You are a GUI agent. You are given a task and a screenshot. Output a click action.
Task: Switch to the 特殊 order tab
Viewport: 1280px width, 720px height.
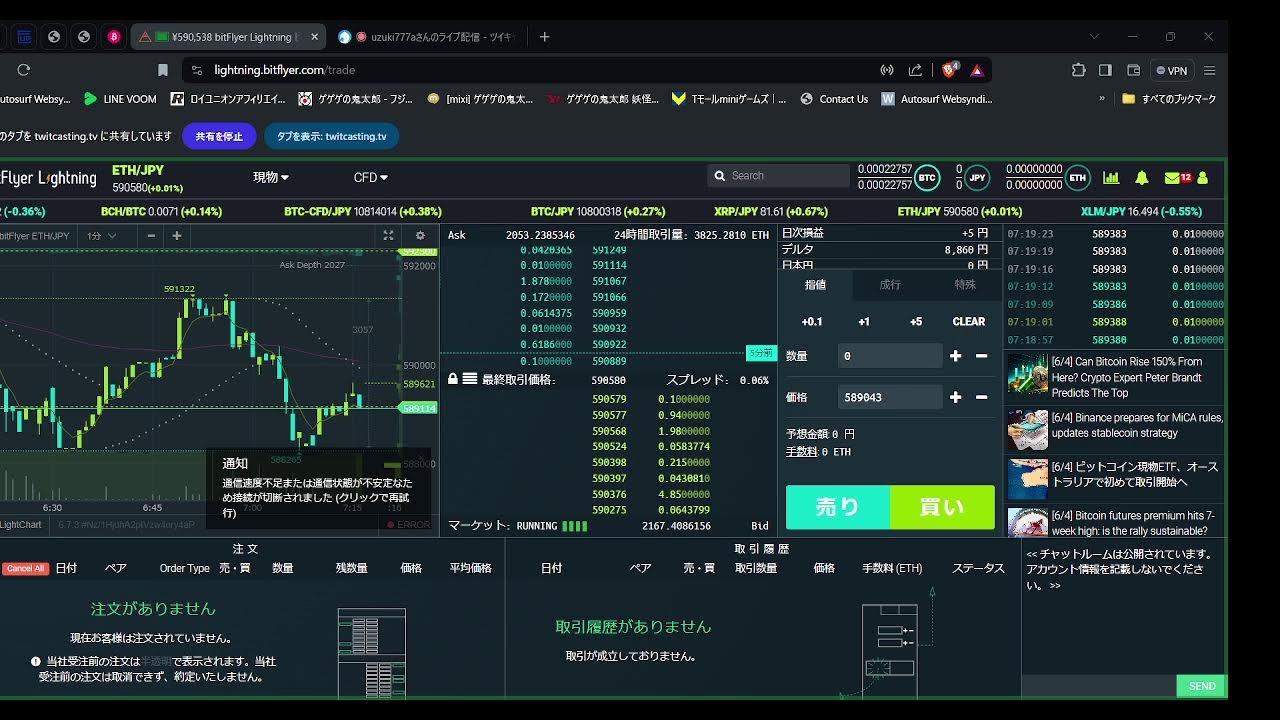click(x=964, y=285)
